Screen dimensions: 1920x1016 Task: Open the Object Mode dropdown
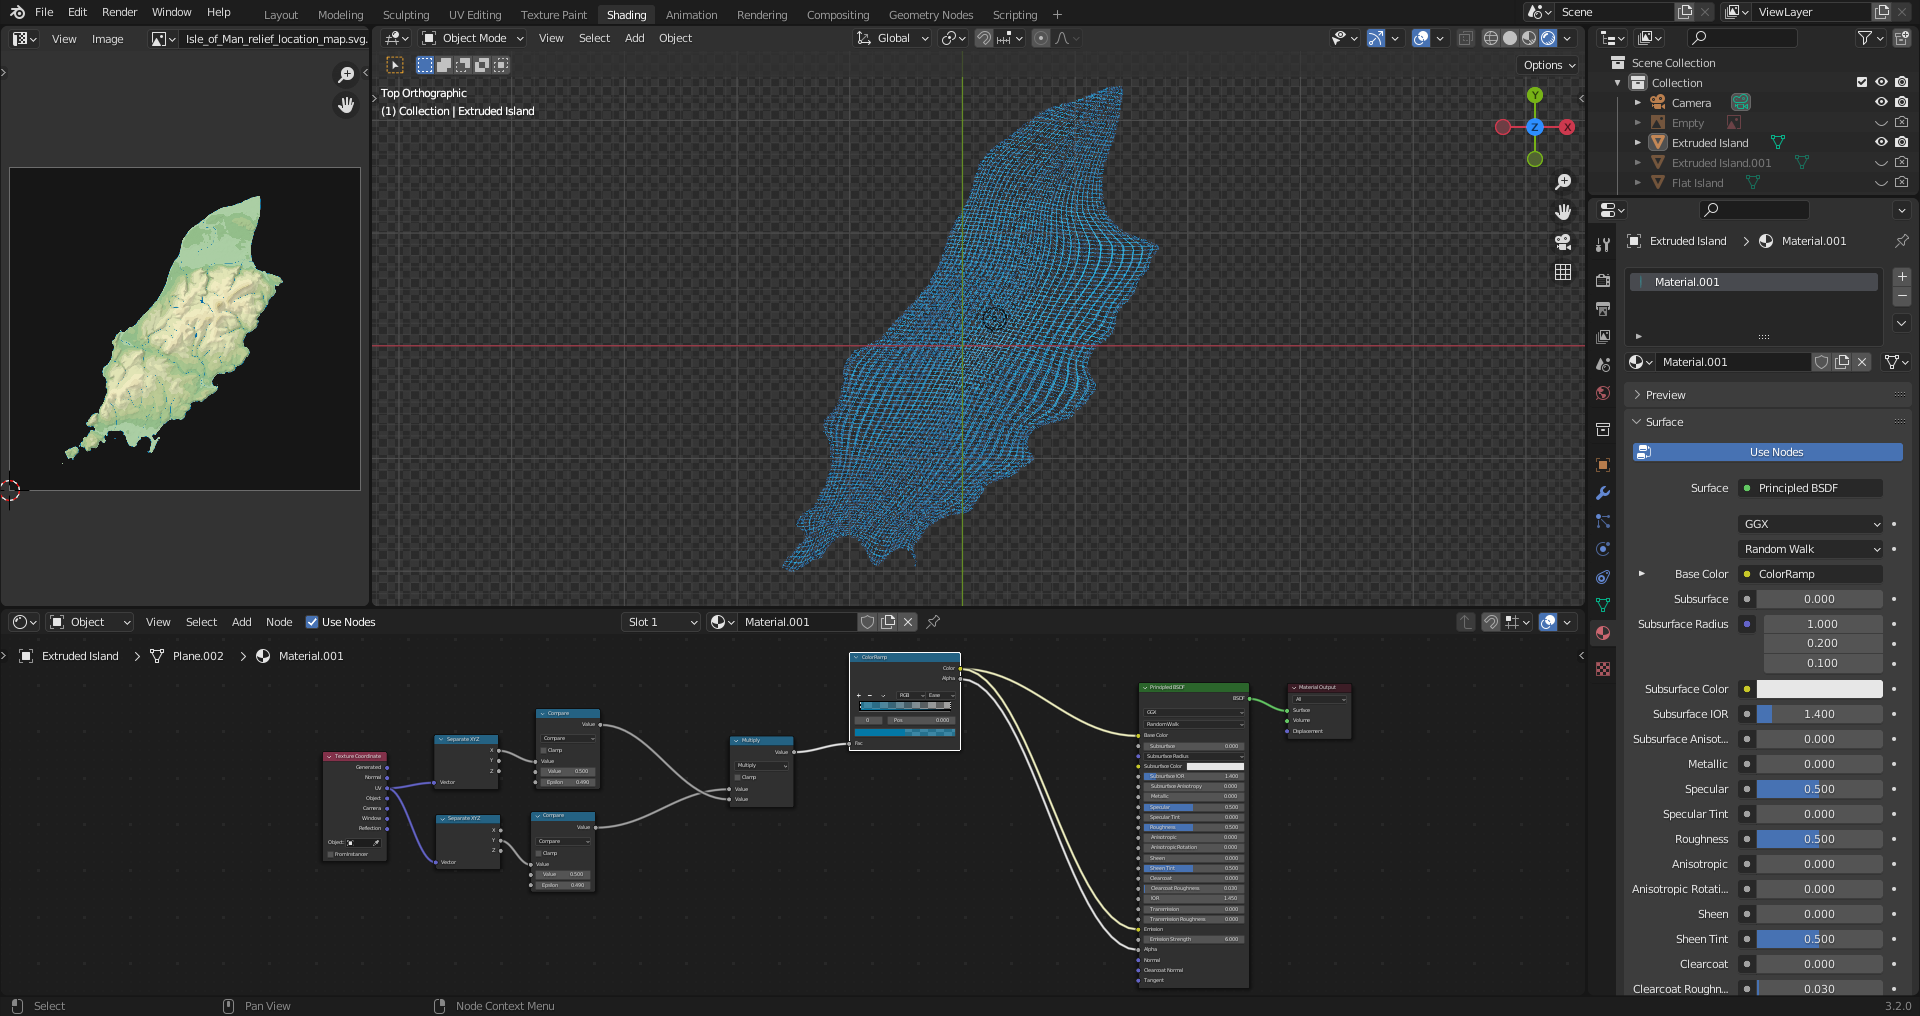tap(473, 38)
